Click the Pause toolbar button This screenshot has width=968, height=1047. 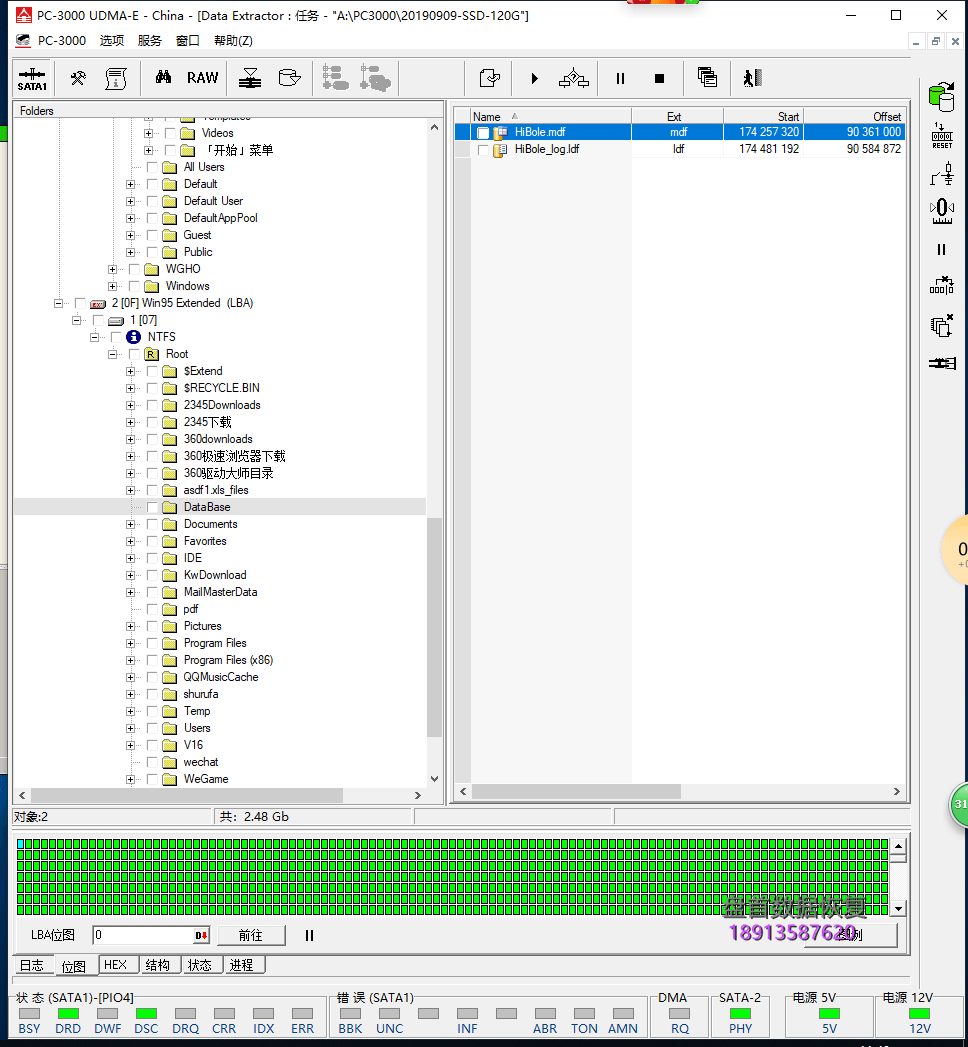[620, 79]
